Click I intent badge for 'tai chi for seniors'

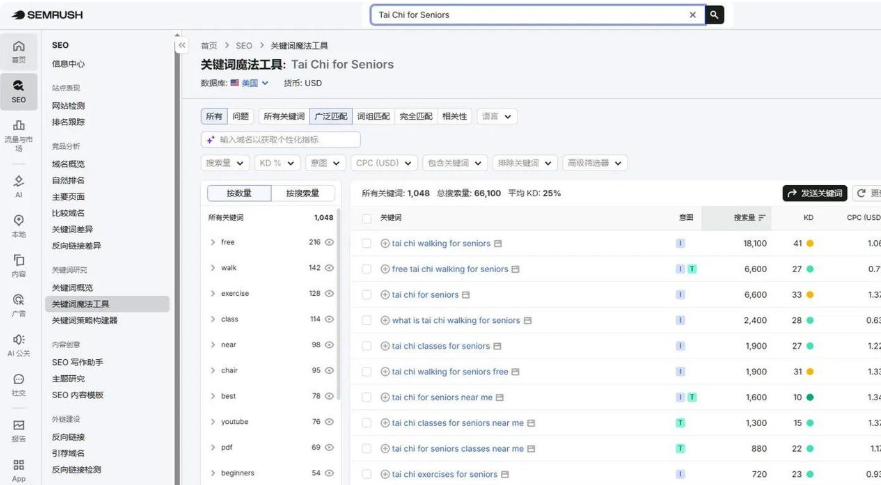(x=680, y=294)
